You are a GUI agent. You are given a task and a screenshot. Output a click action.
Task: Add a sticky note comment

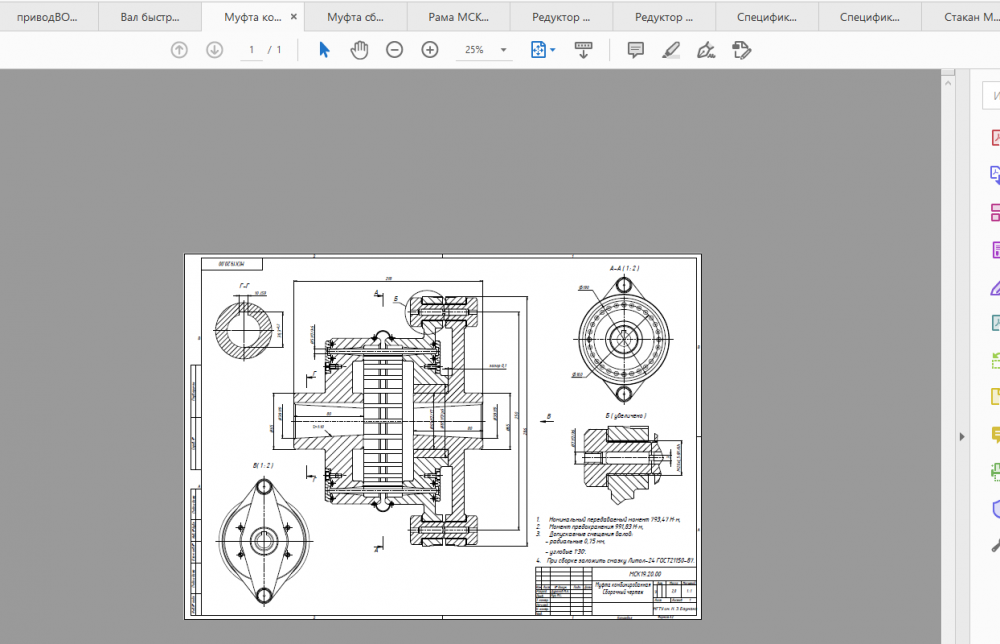click(x=635, y=50)
